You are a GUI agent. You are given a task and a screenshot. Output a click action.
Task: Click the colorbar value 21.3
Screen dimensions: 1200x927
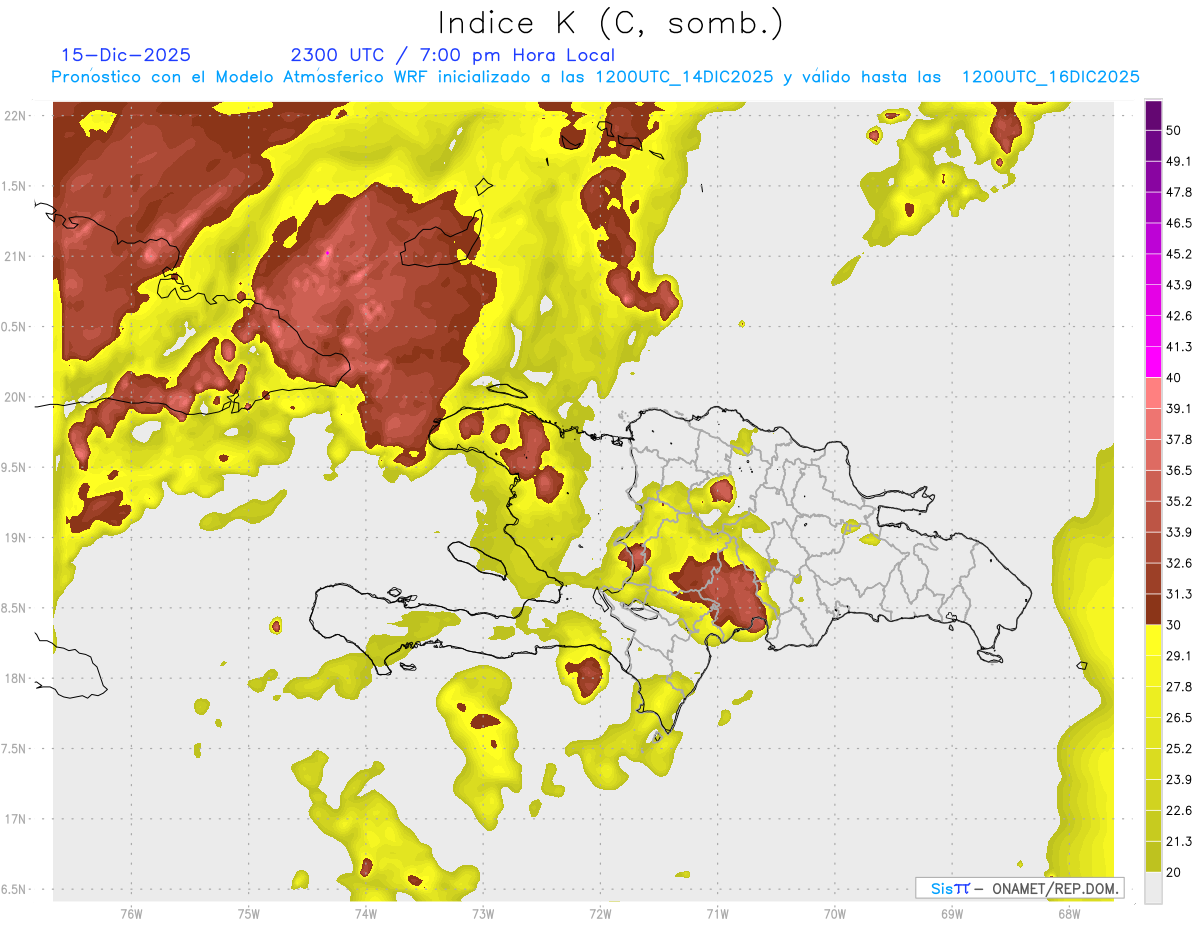1180,841
